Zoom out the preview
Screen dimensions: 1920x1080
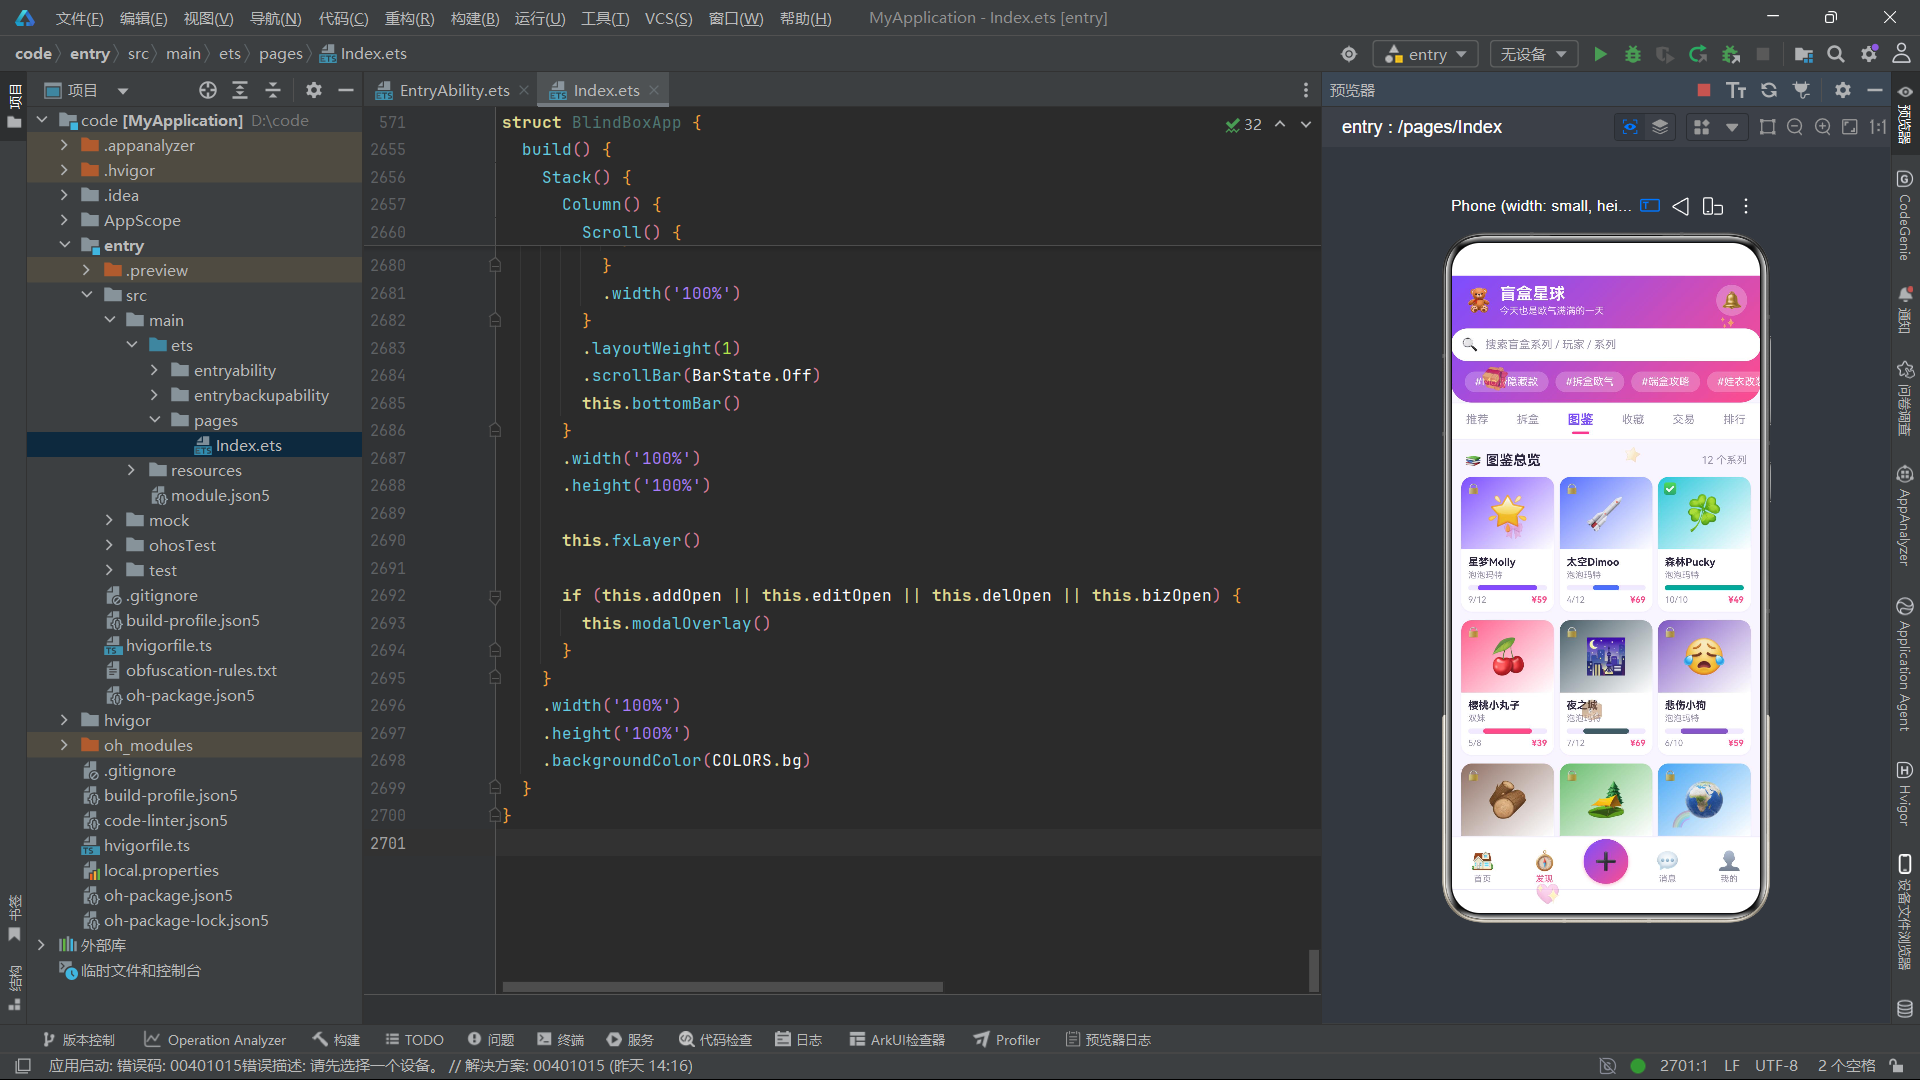point(1795,127)
